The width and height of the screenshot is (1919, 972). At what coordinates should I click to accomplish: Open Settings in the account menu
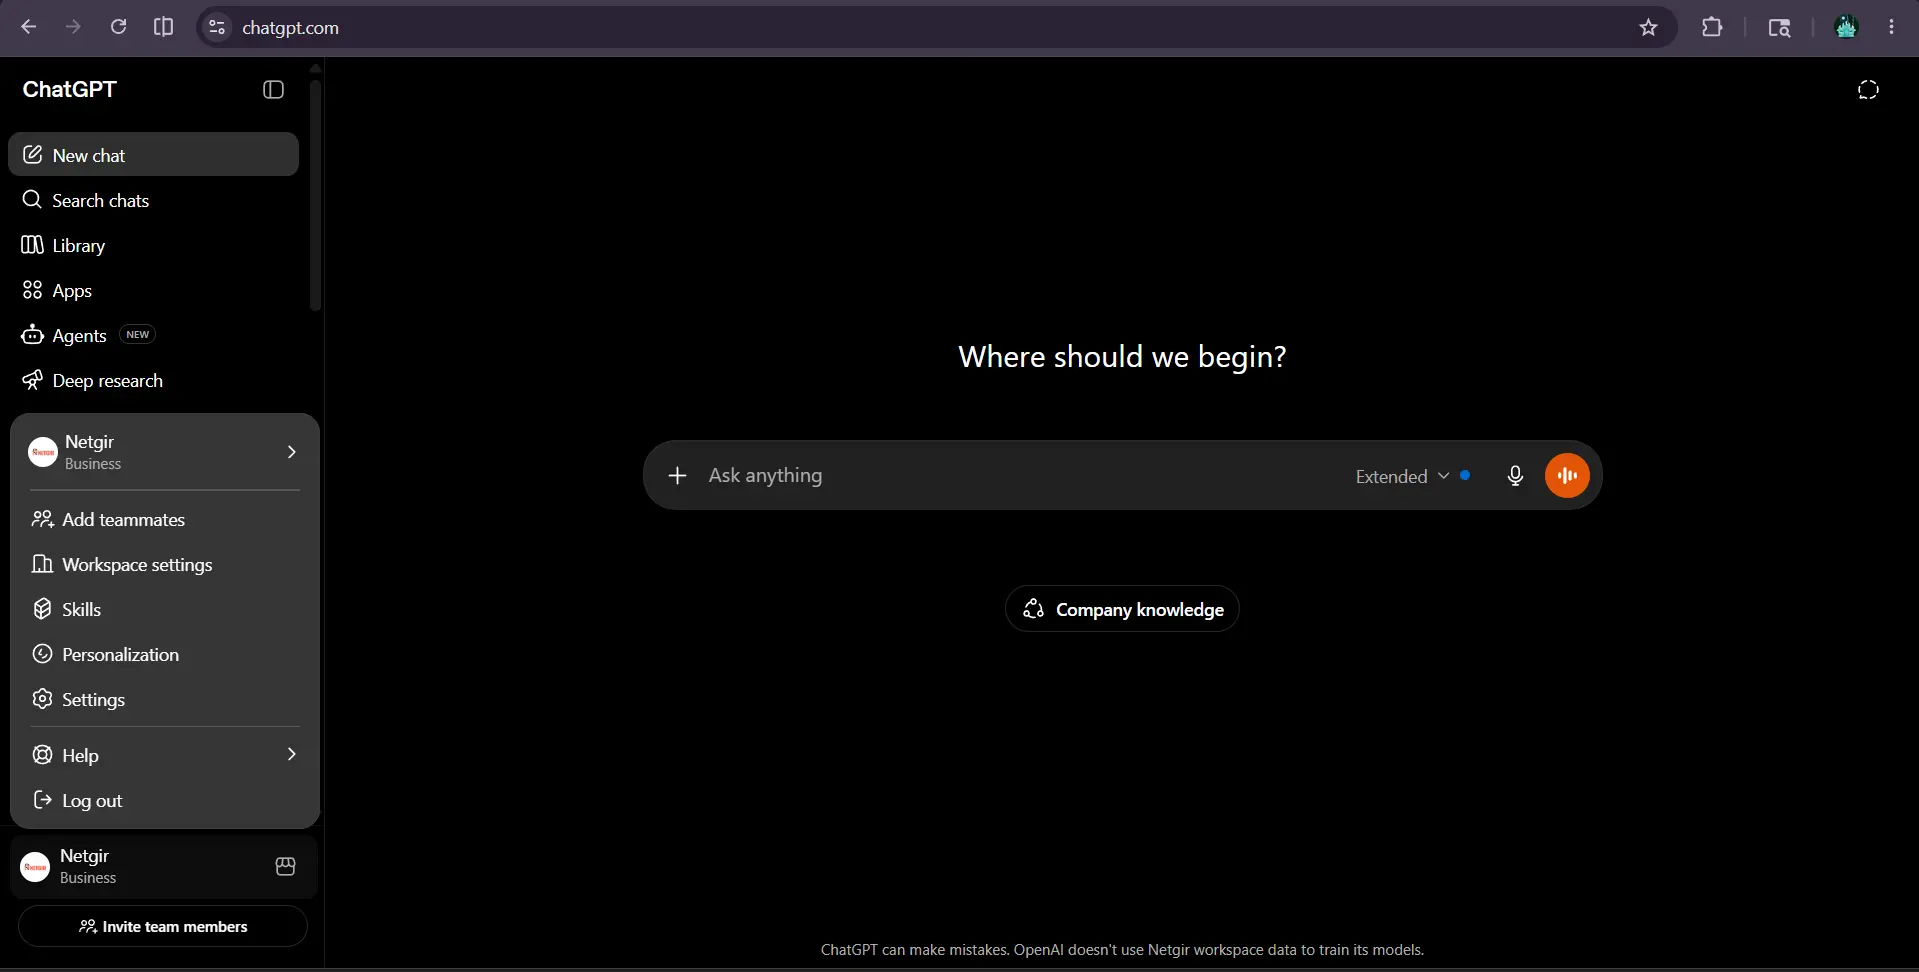coord(165,699)
